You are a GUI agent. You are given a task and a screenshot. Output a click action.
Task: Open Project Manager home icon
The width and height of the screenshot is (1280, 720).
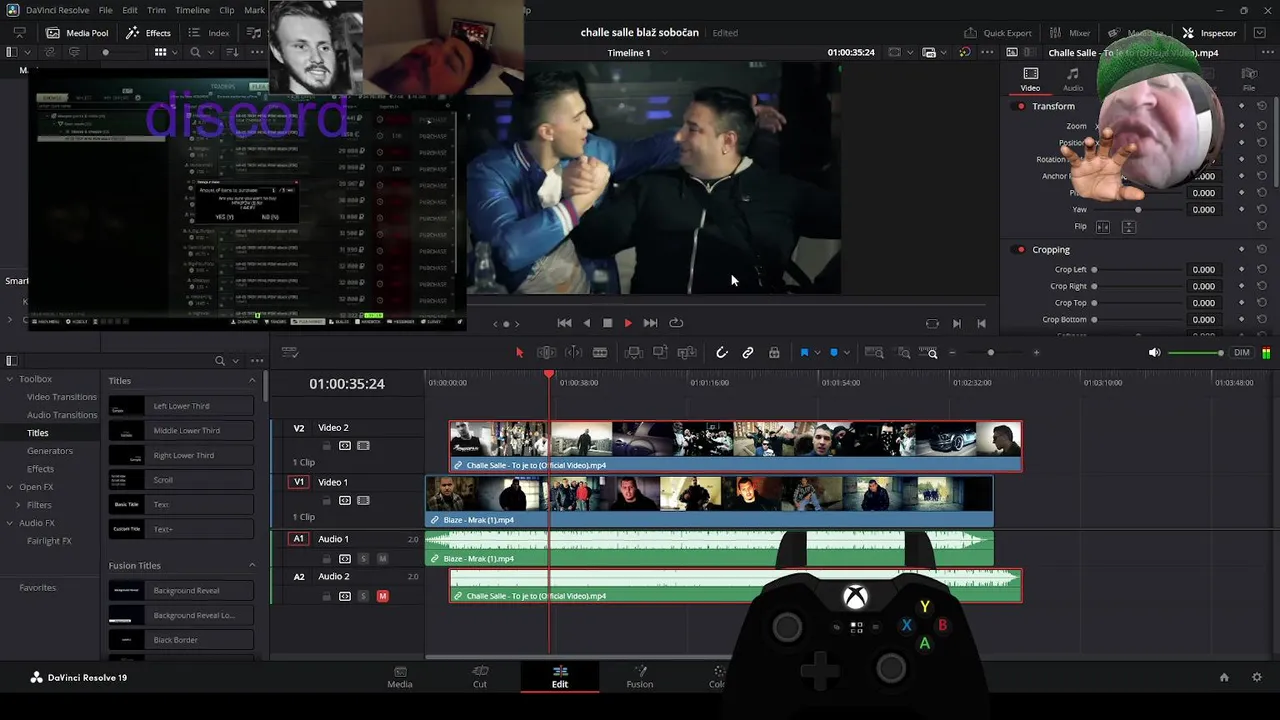coord(1224,677)
